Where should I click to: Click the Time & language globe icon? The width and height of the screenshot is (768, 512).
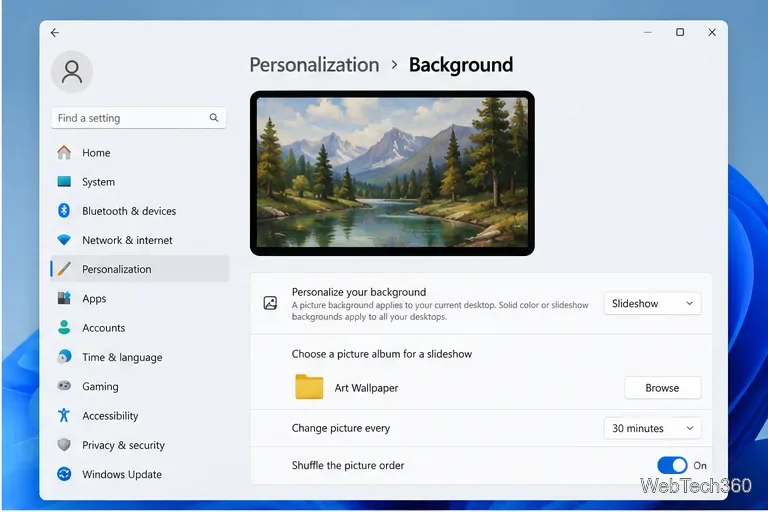pyautogui.click(x=64, y=357)
